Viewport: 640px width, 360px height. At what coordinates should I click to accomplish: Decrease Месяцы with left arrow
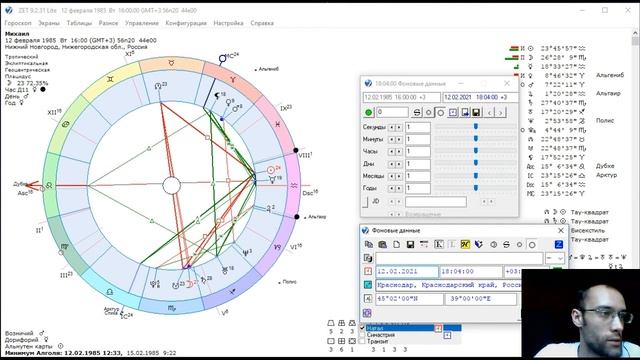point(391,176)
